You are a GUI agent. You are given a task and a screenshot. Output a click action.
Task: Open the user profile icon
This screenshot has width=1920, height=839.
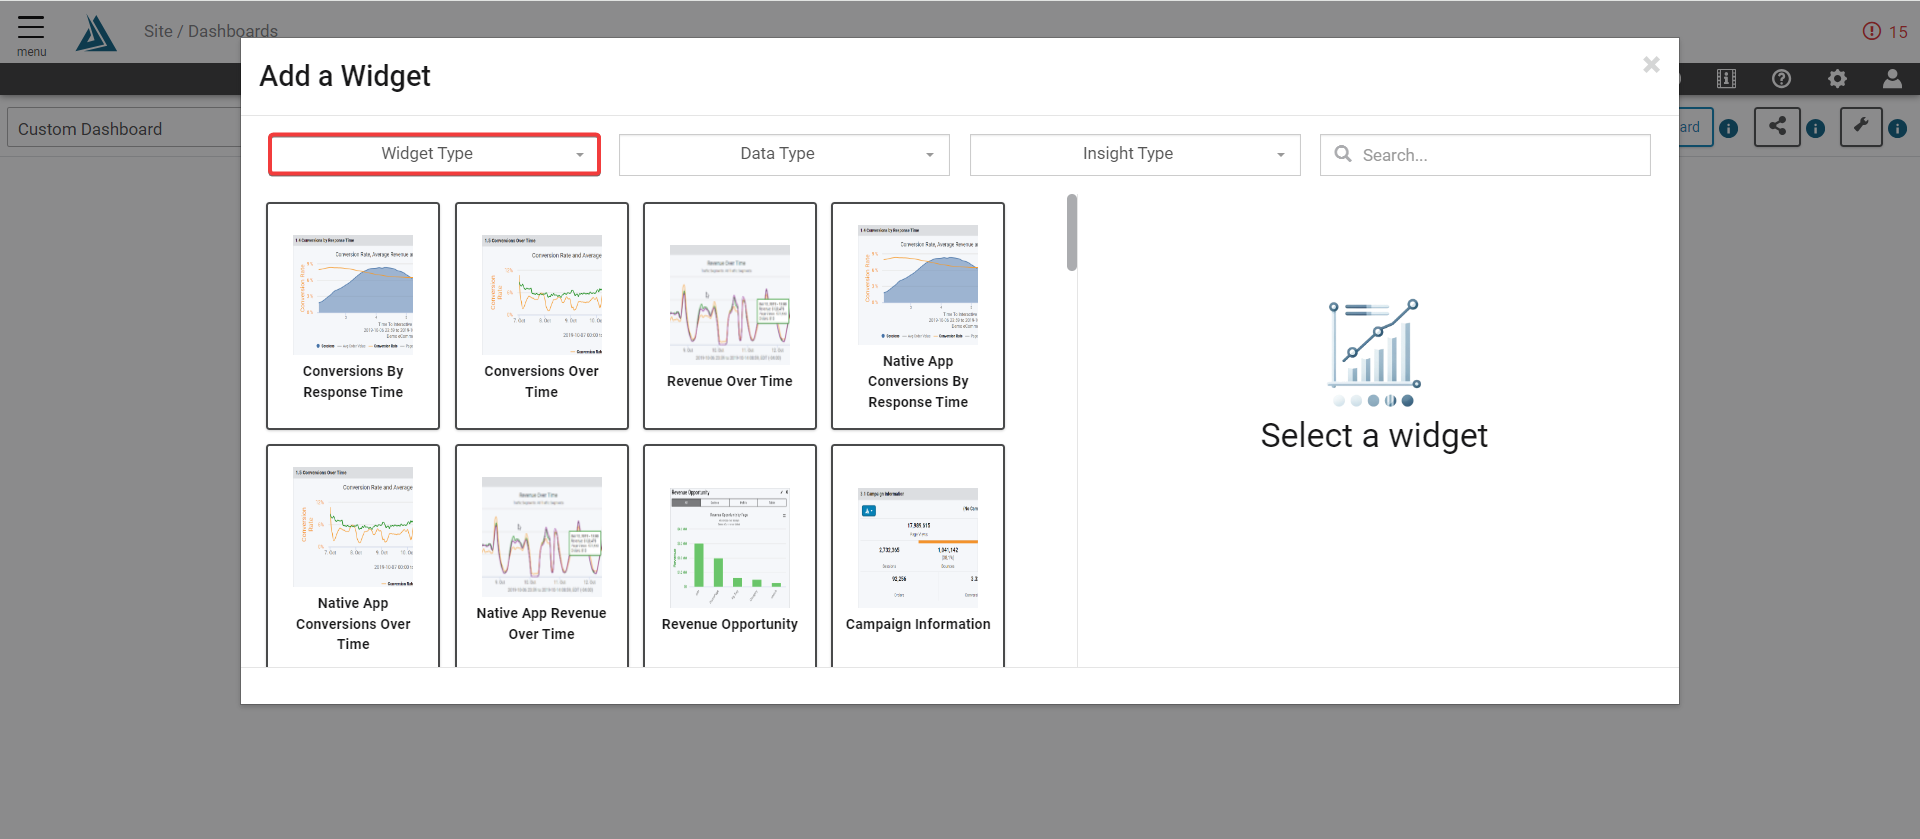point(1892,79)
